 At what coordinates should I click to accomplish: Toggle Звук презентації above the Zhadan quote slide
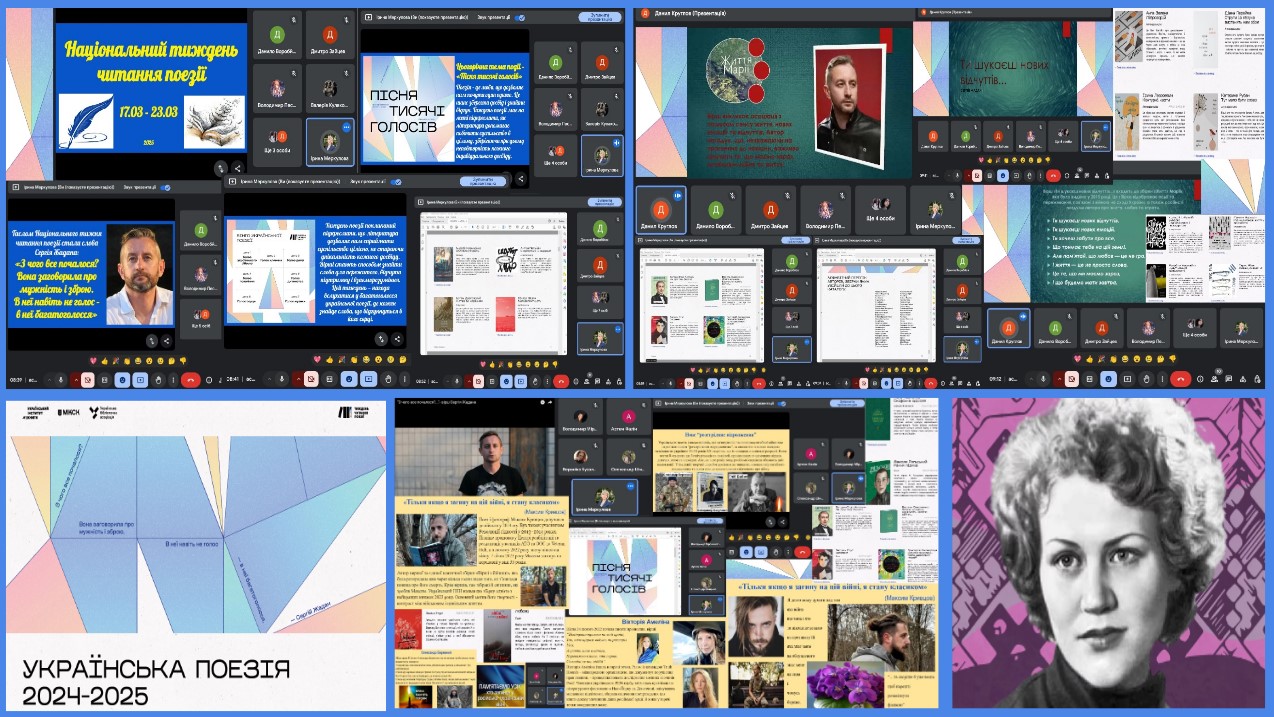[x=166, y=187]
